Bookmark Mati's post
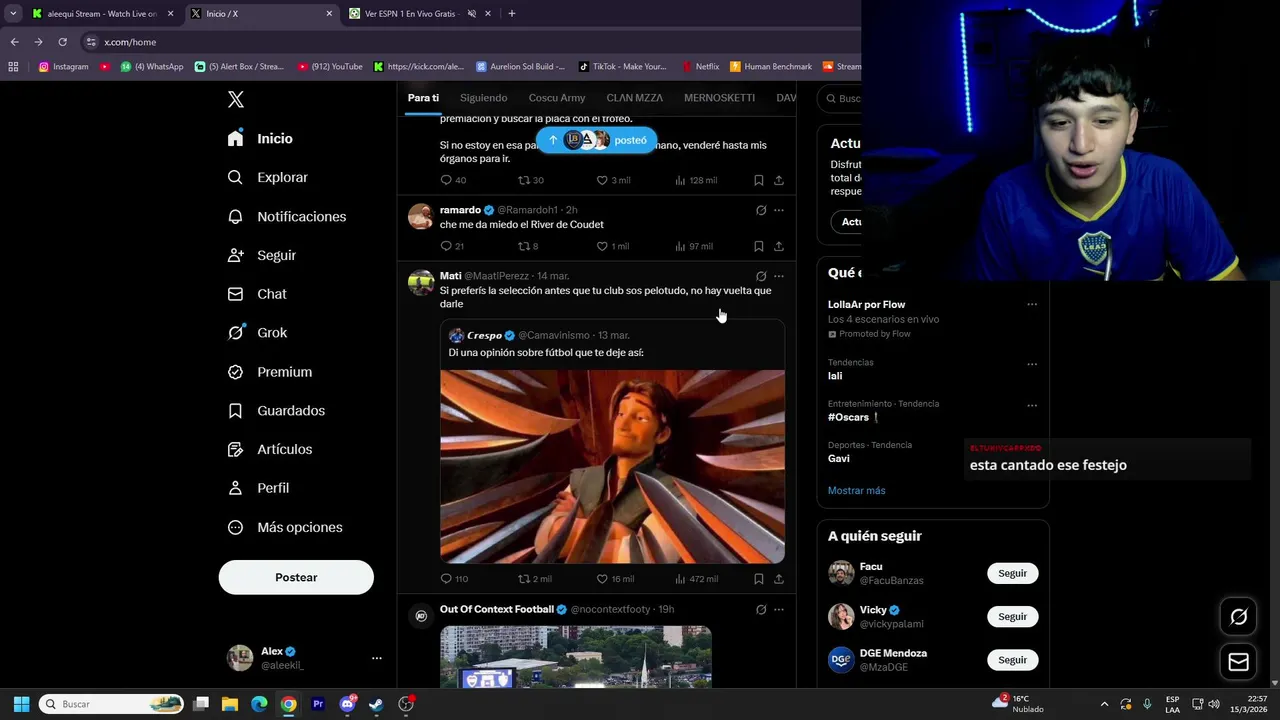 (758, 579)
